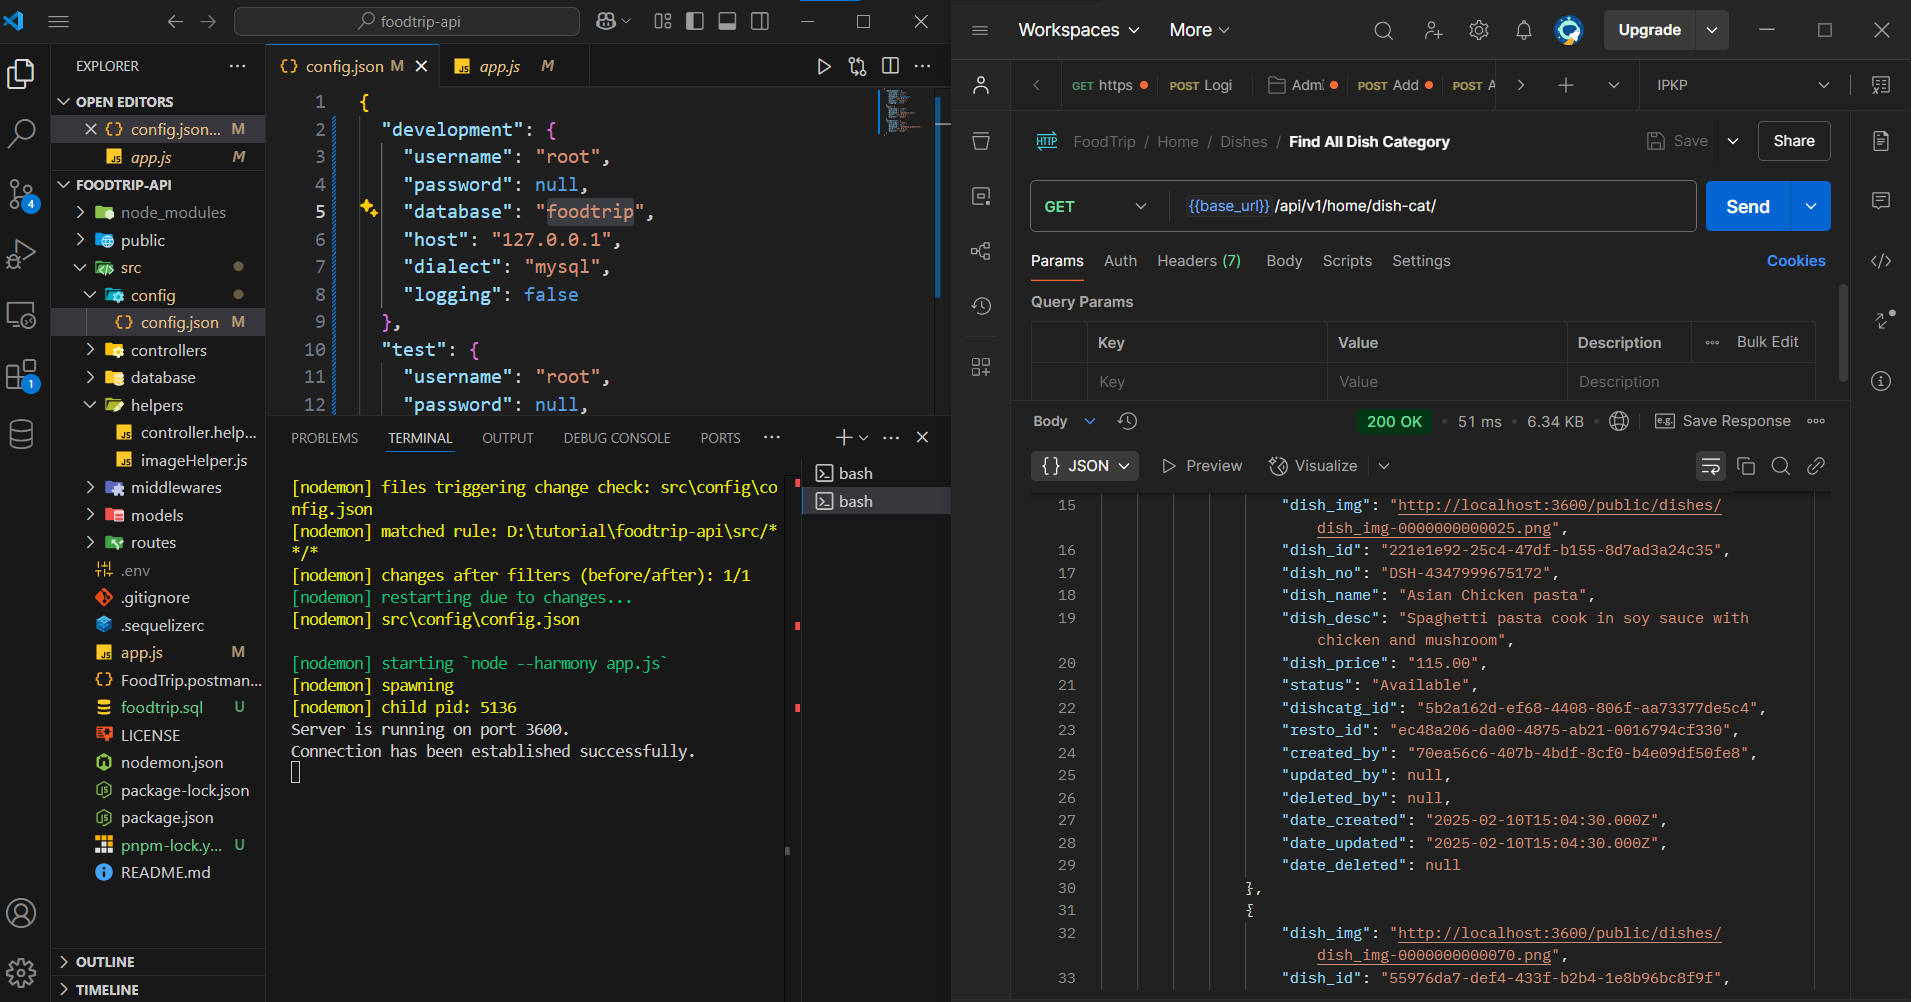Expand the controllers folder
Screen dimensions: 1914x1002
point(158,350)
